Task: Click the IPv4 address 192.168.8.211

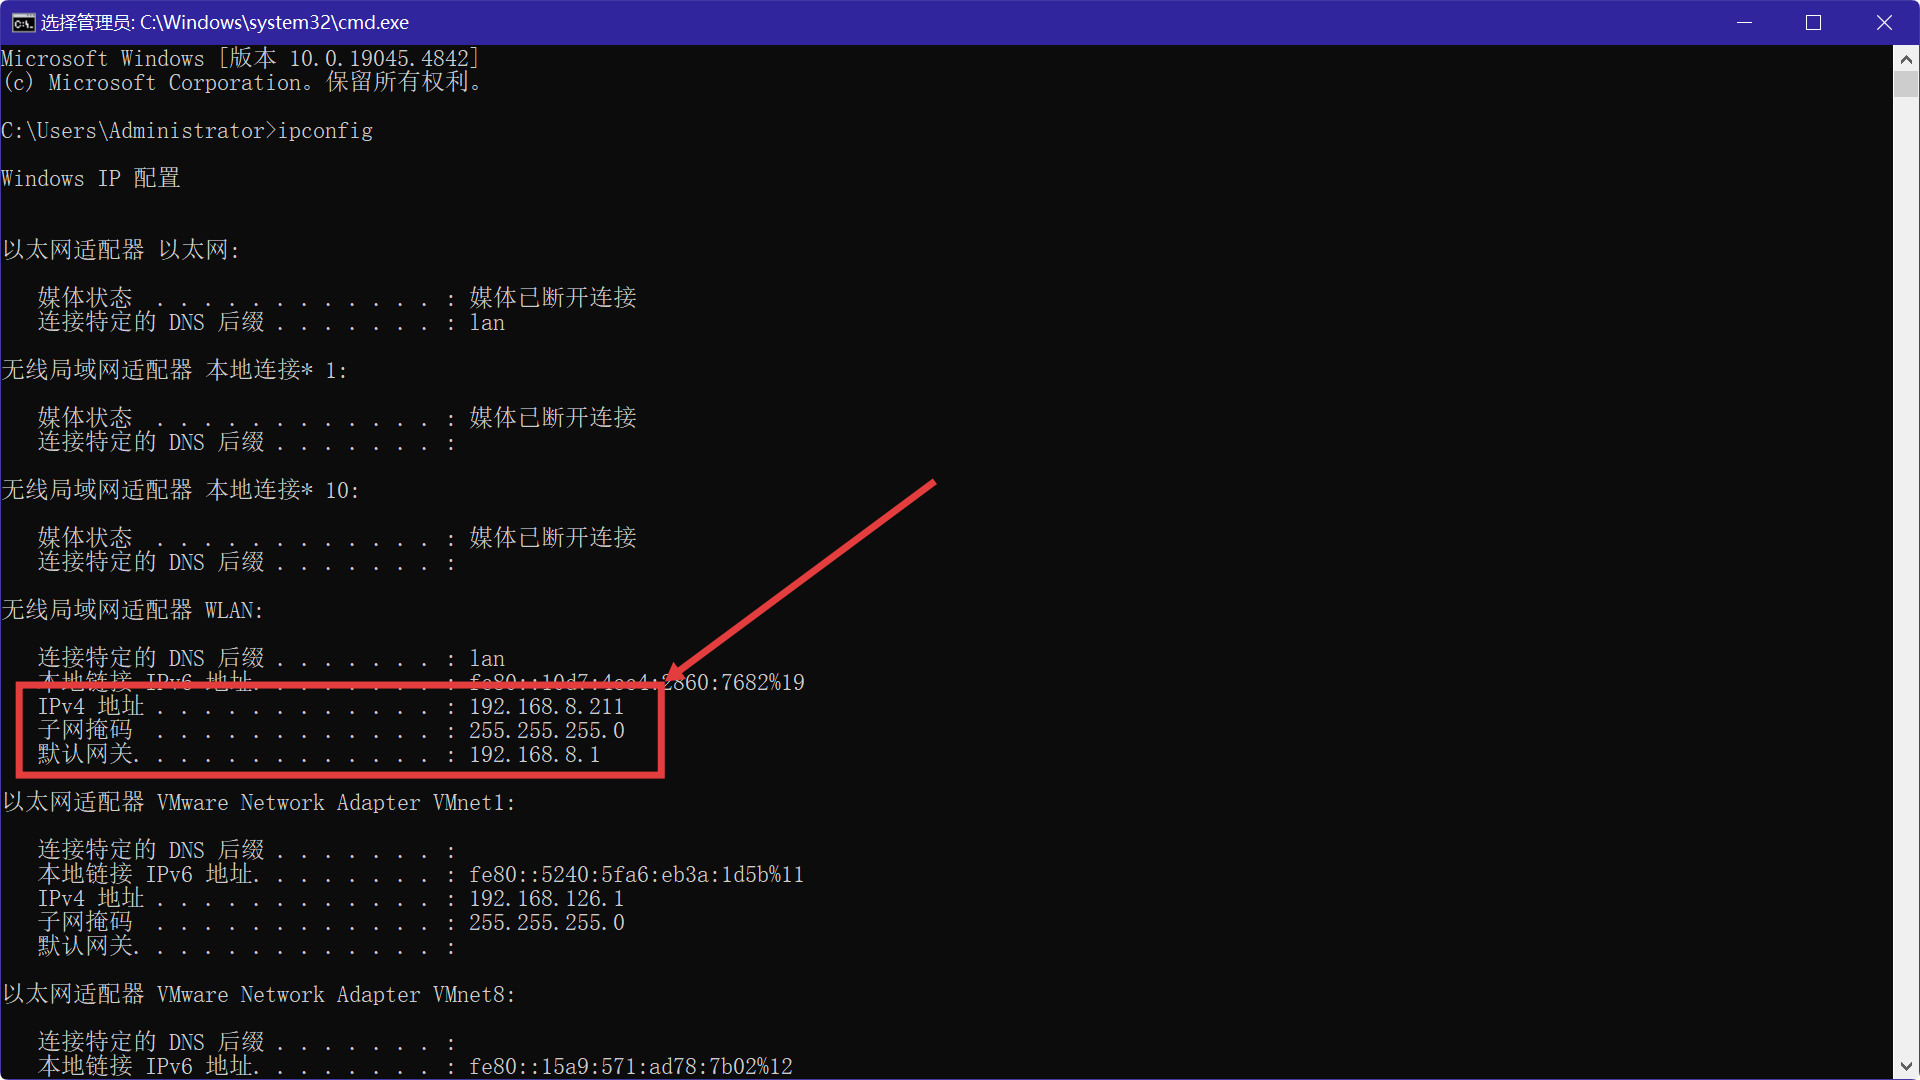Action: click(x=546, y=707)
